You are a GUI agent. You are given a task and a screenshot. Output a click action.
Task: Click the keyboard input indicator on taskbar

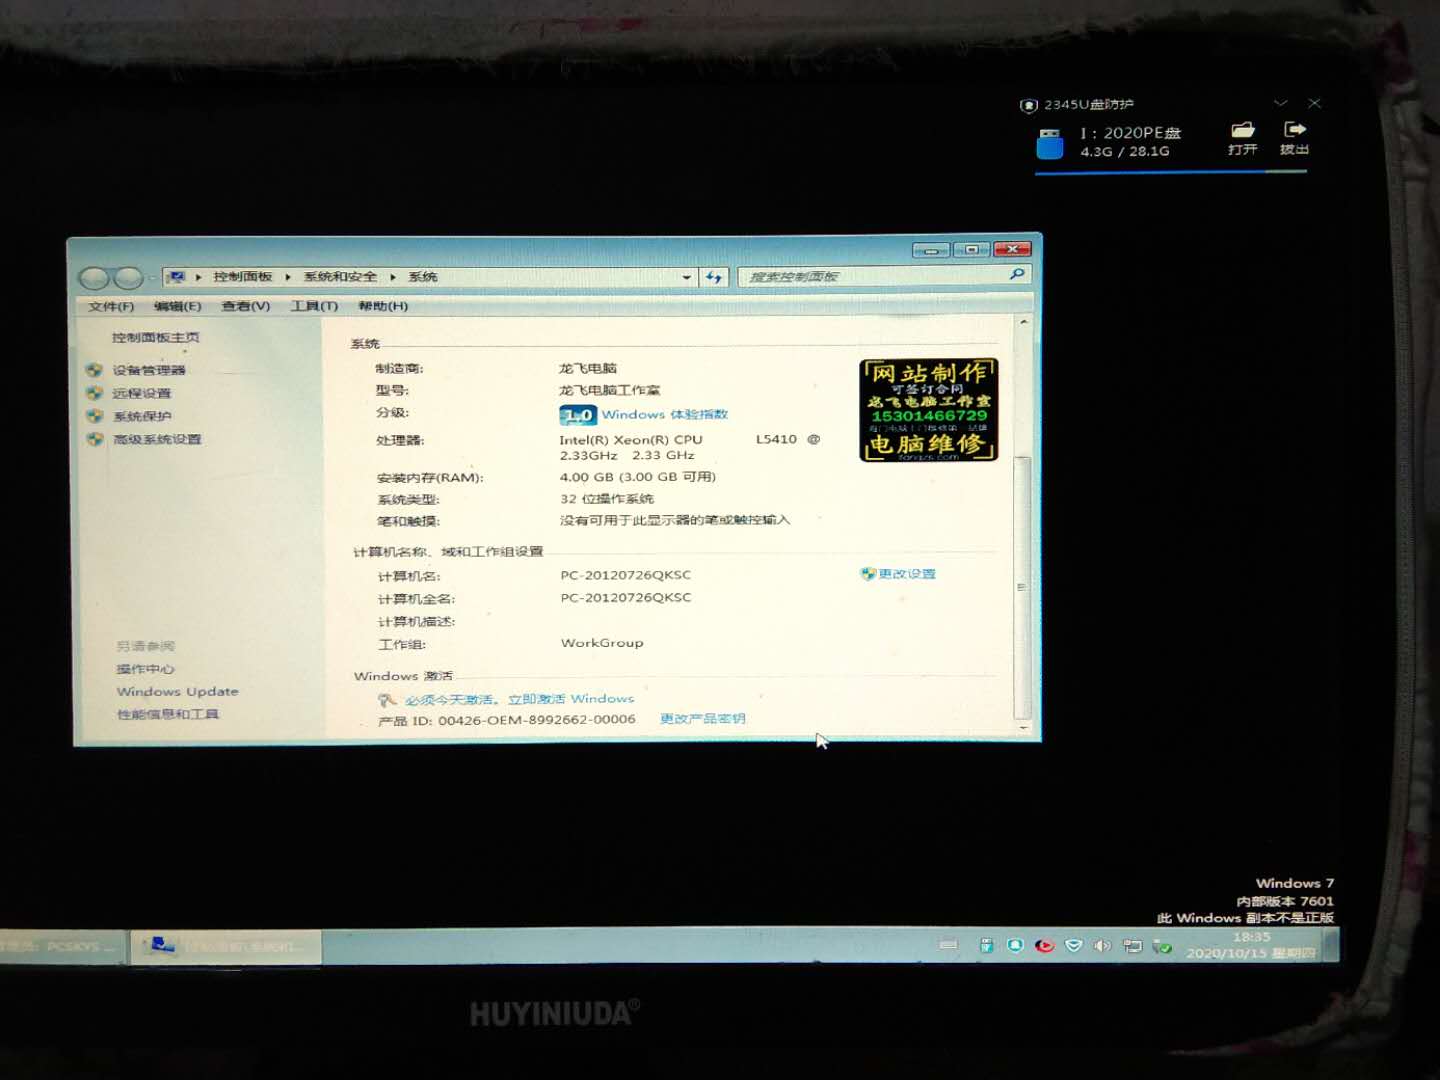[x=948, y=945]
